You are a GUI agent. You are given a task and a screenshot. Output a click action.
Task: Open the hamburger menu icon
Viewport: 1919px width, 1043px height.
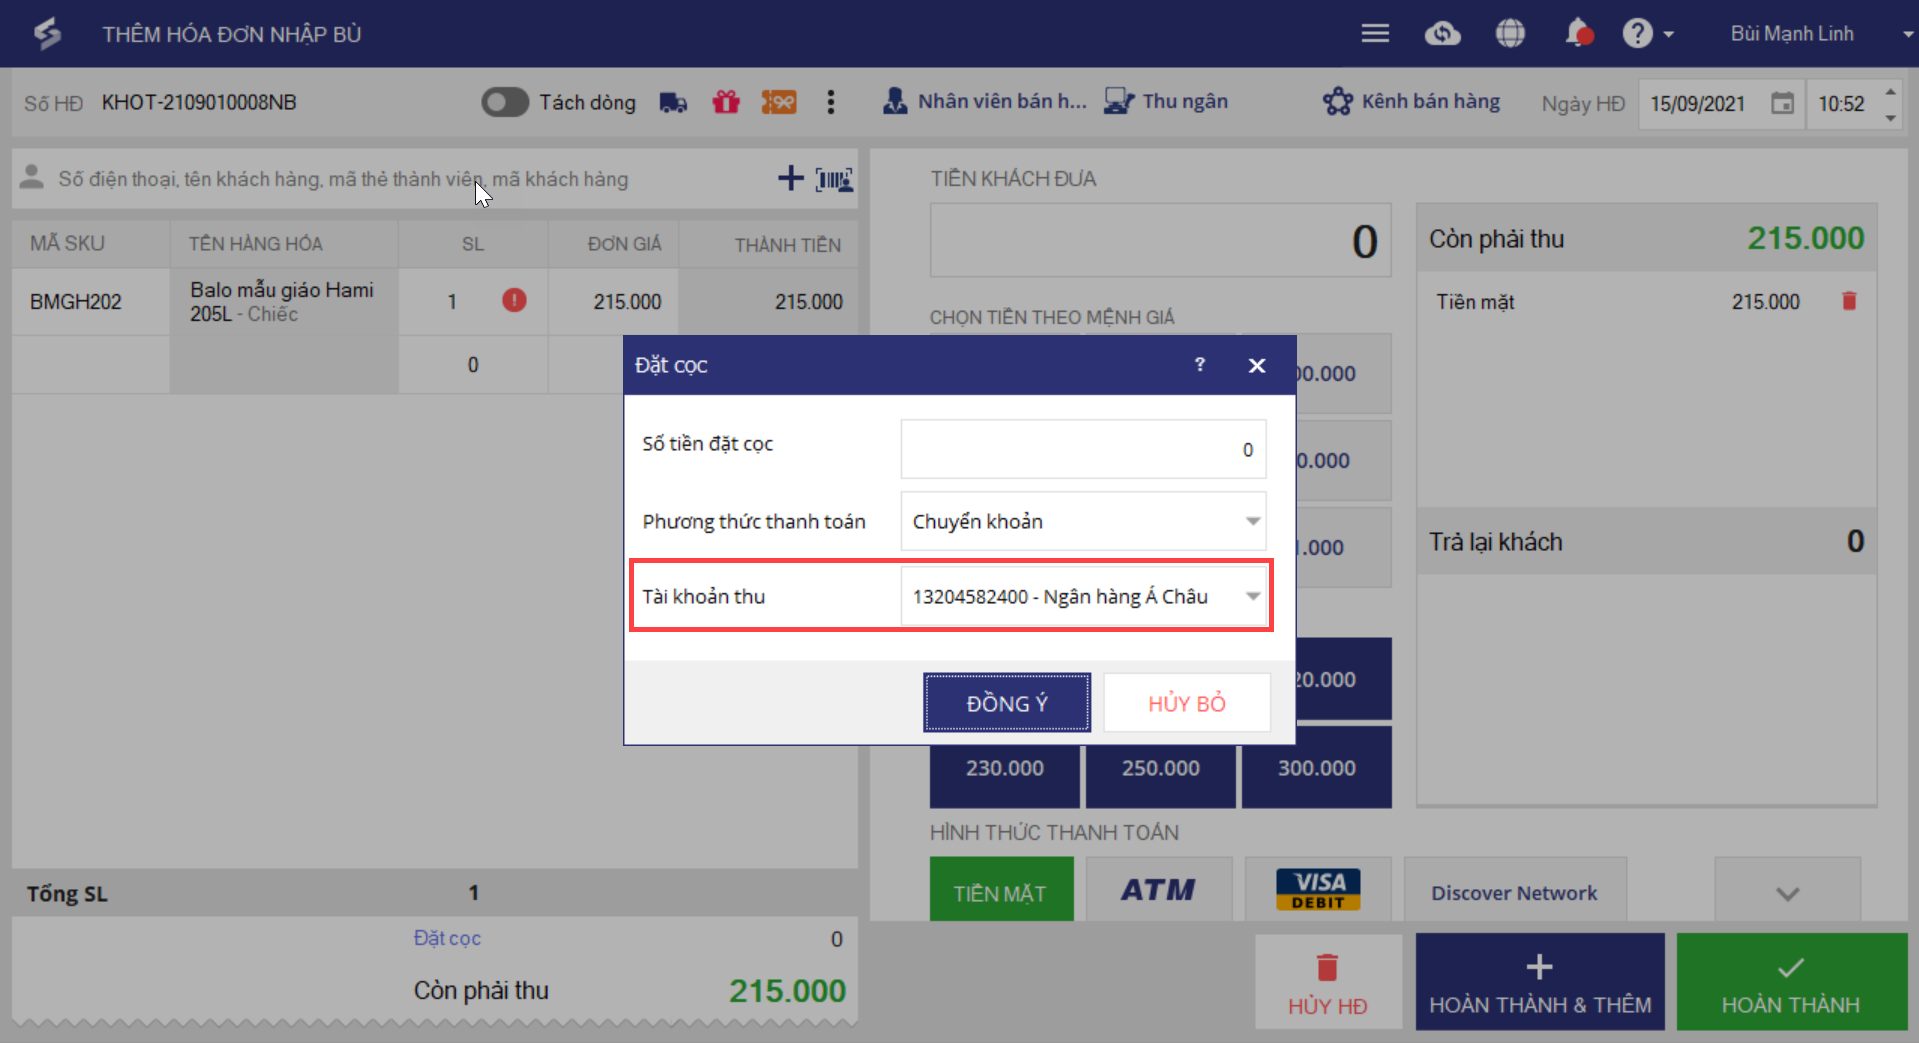pos(1375,34)
